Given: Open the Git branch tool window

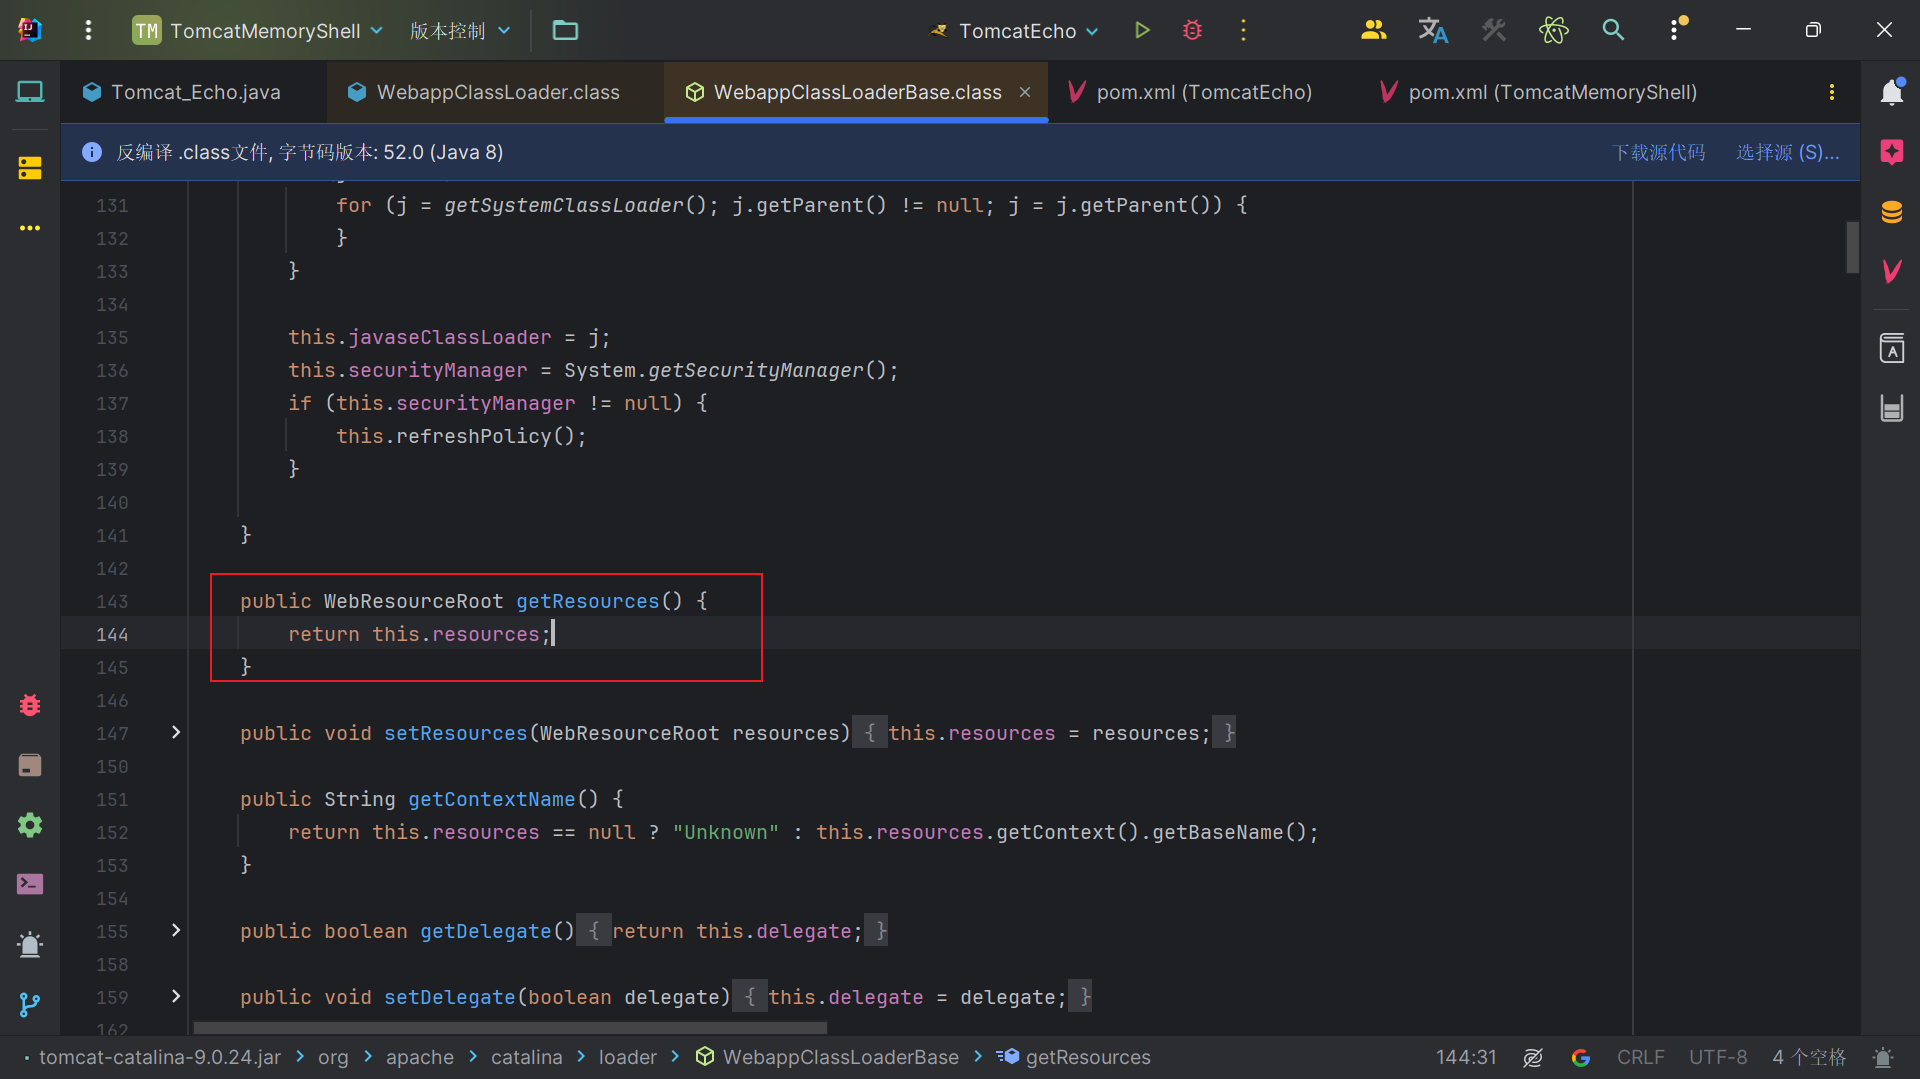Looking at the screenshot, I should 30,1004.
